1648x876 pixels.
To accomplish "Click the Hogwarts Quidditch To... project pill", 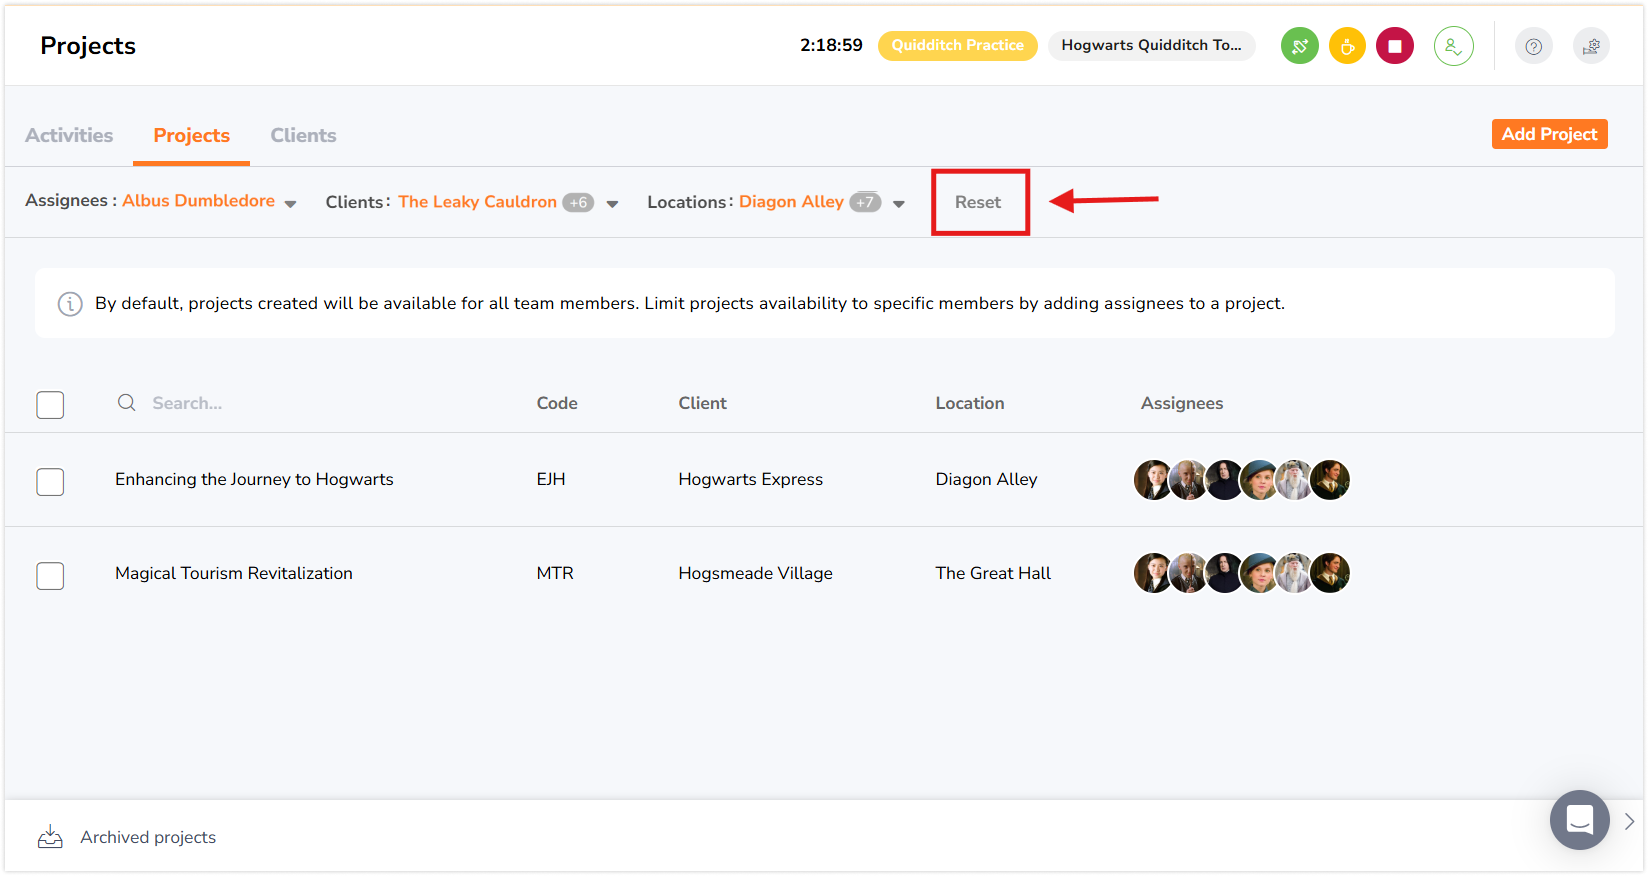I will [x=1151, y=46].
